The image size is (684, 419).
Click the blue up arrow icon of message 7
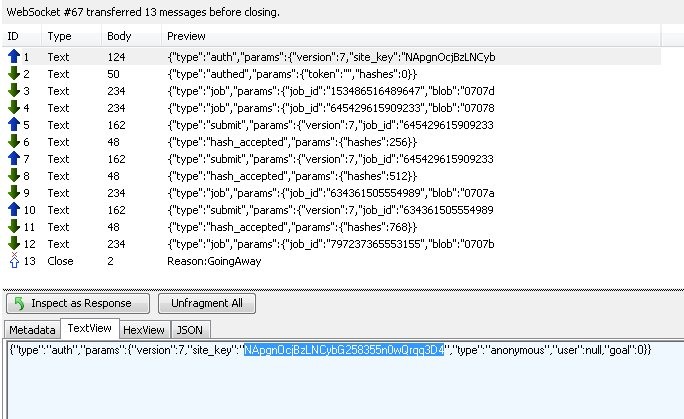(14, 158)
